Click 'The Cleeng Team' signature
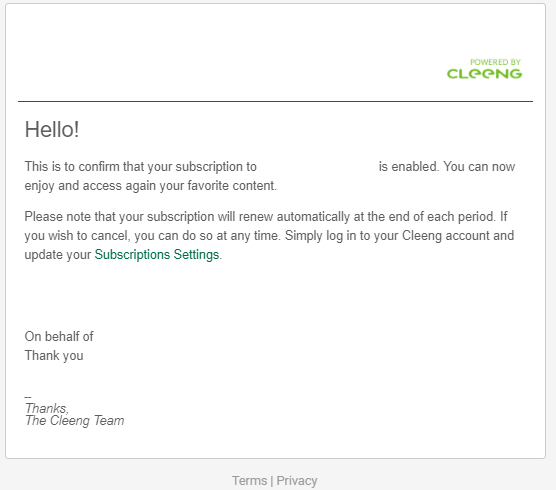The height and width of the screenshot is (490, 556). pyautogui.click(x=74, y=421)
